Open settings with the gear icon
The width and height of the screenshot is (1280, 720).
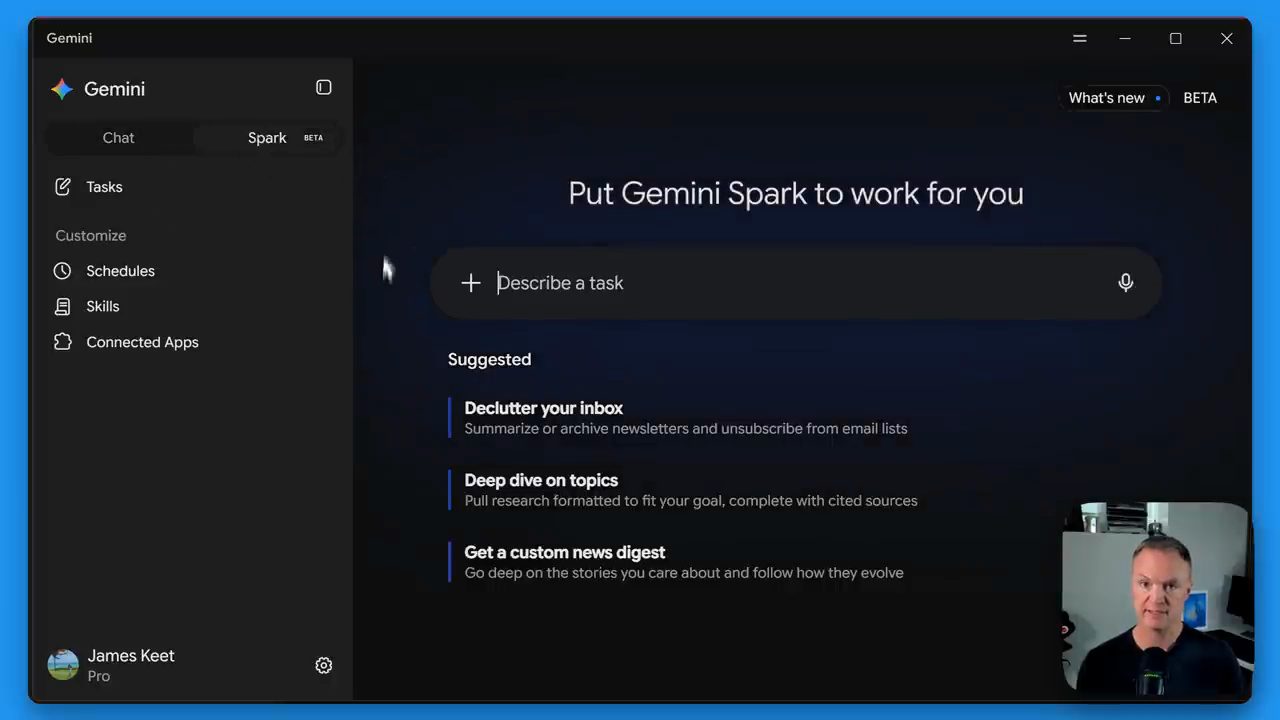tap(324, 665)
